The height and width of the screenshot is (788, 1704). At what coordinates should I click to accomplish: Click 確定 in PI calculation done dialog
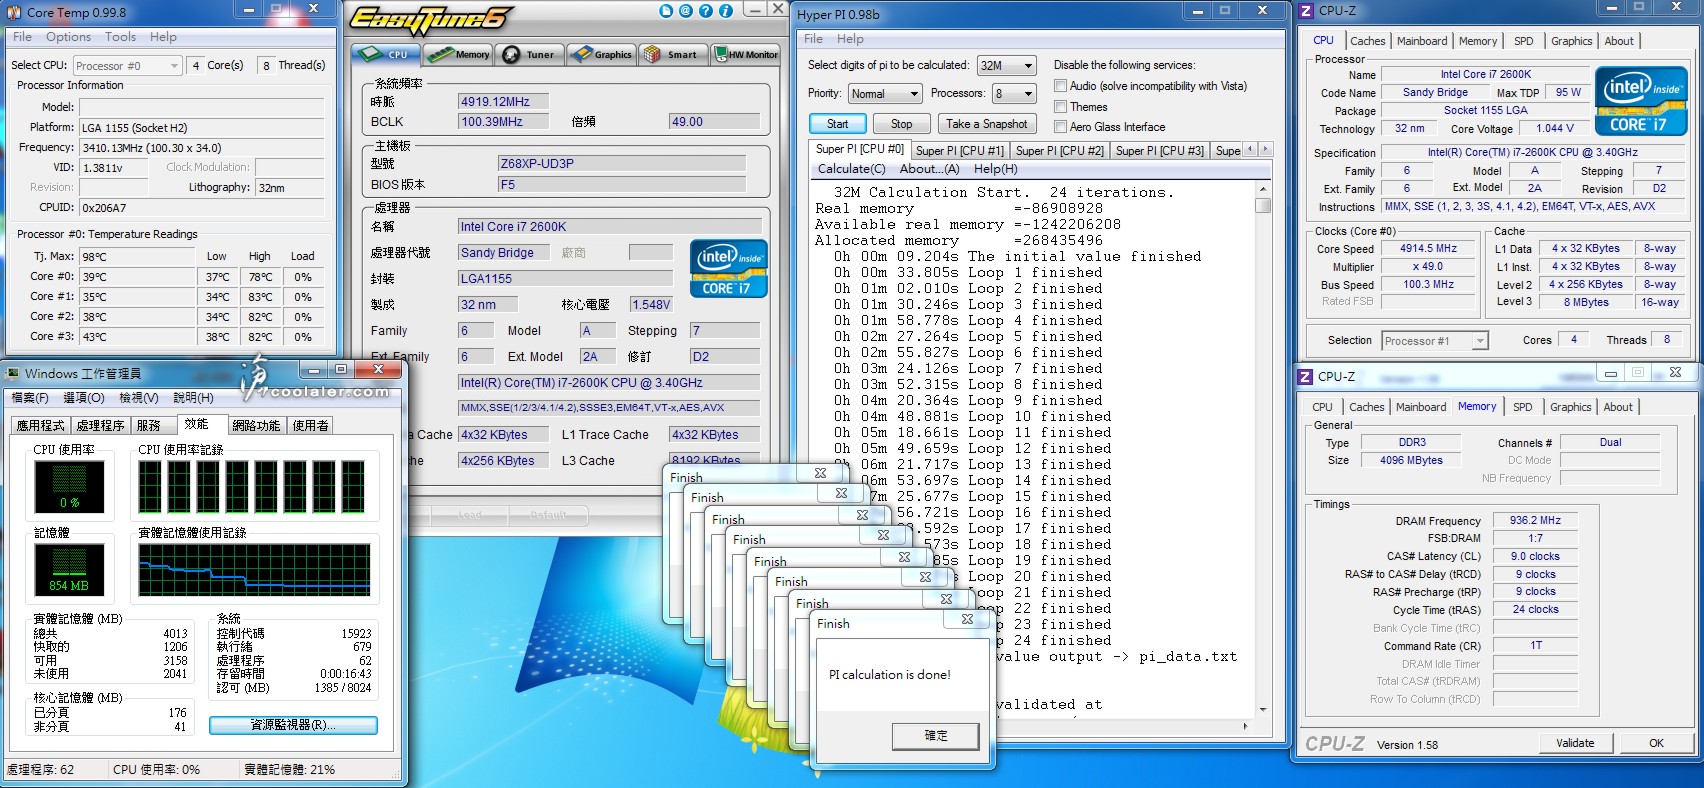[936, 735]
